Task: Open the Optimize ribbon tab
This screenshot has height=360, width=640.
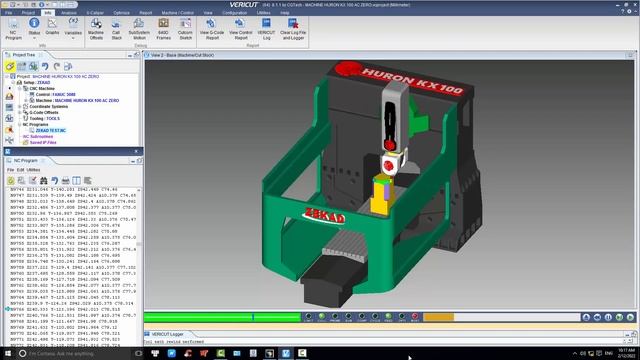Action: pyautogui.click(x=122, y=13)
